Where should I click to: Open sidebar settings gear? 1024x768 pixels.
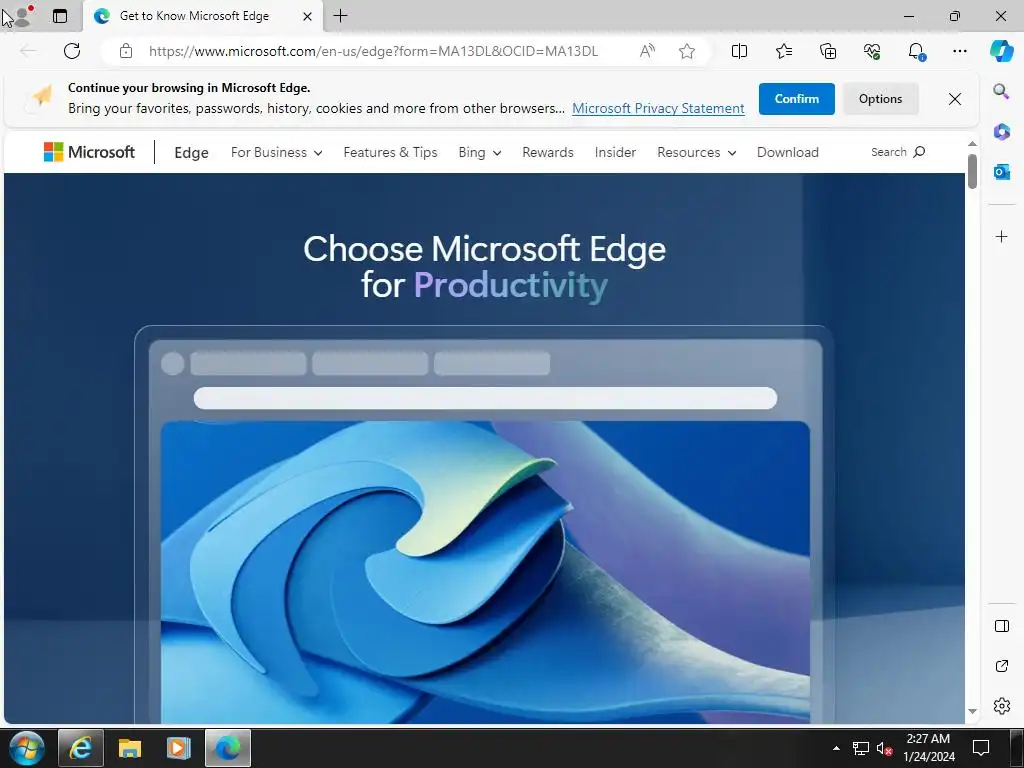click(1001, 706)
